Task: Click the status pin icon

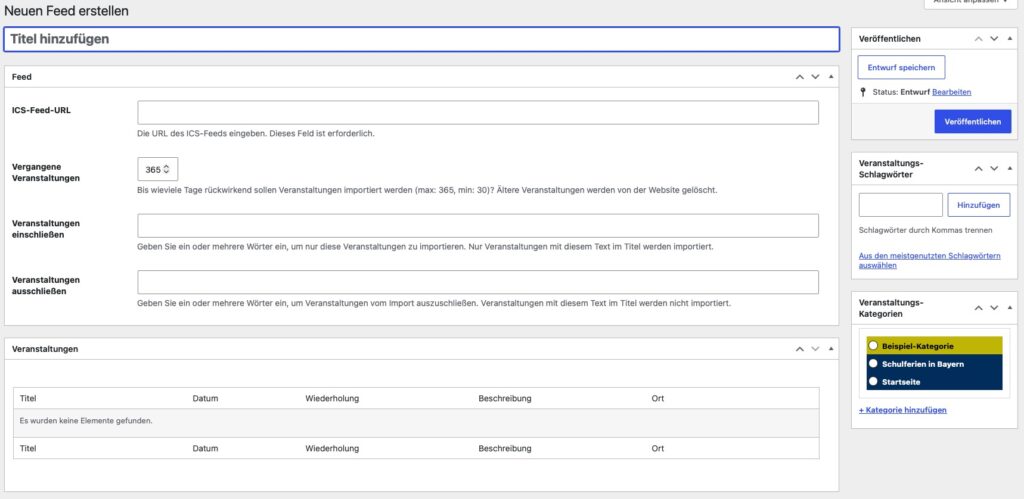Action: pos(863,92)
